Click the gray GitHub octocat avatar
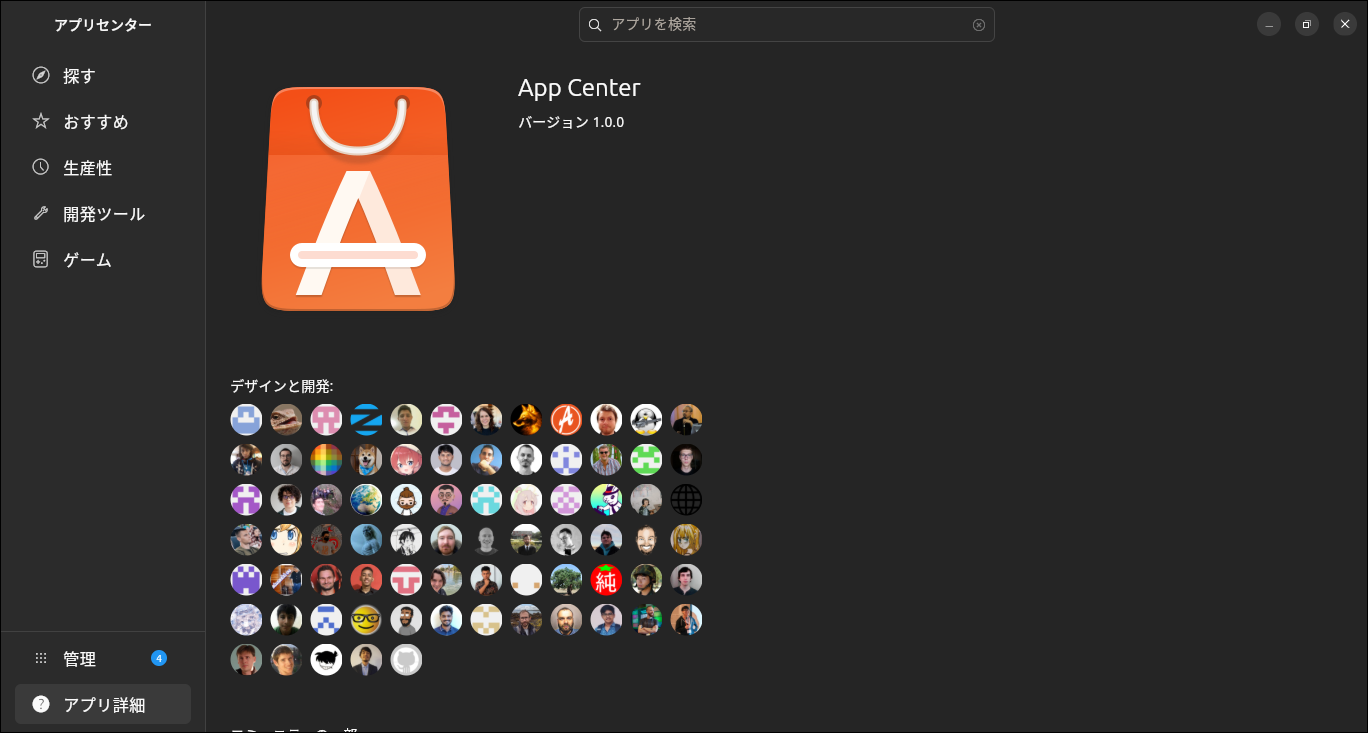The image size is (1368, 733). [406, 660]
